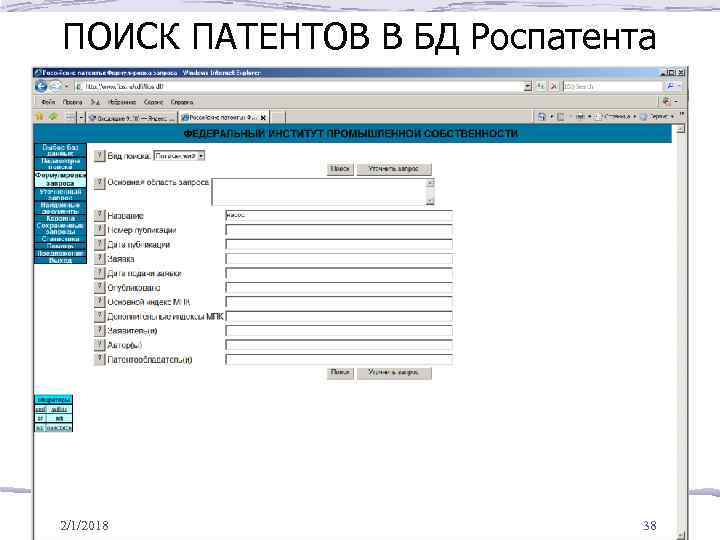
Task: Click help '?' button beside Основная область запроса
Action: [x=99, y=183]
